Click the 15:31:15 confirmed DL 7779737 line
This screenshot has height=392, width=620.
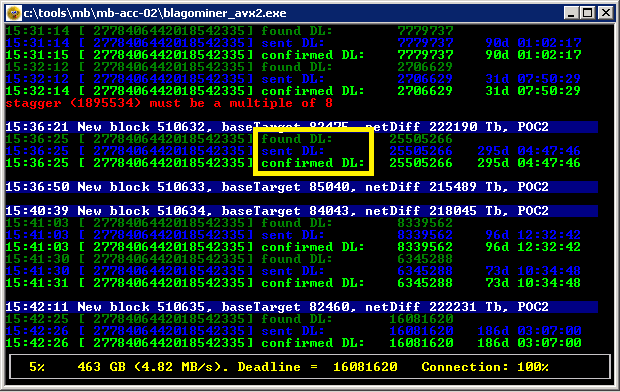pyautogui.click(x=293, y=55)
